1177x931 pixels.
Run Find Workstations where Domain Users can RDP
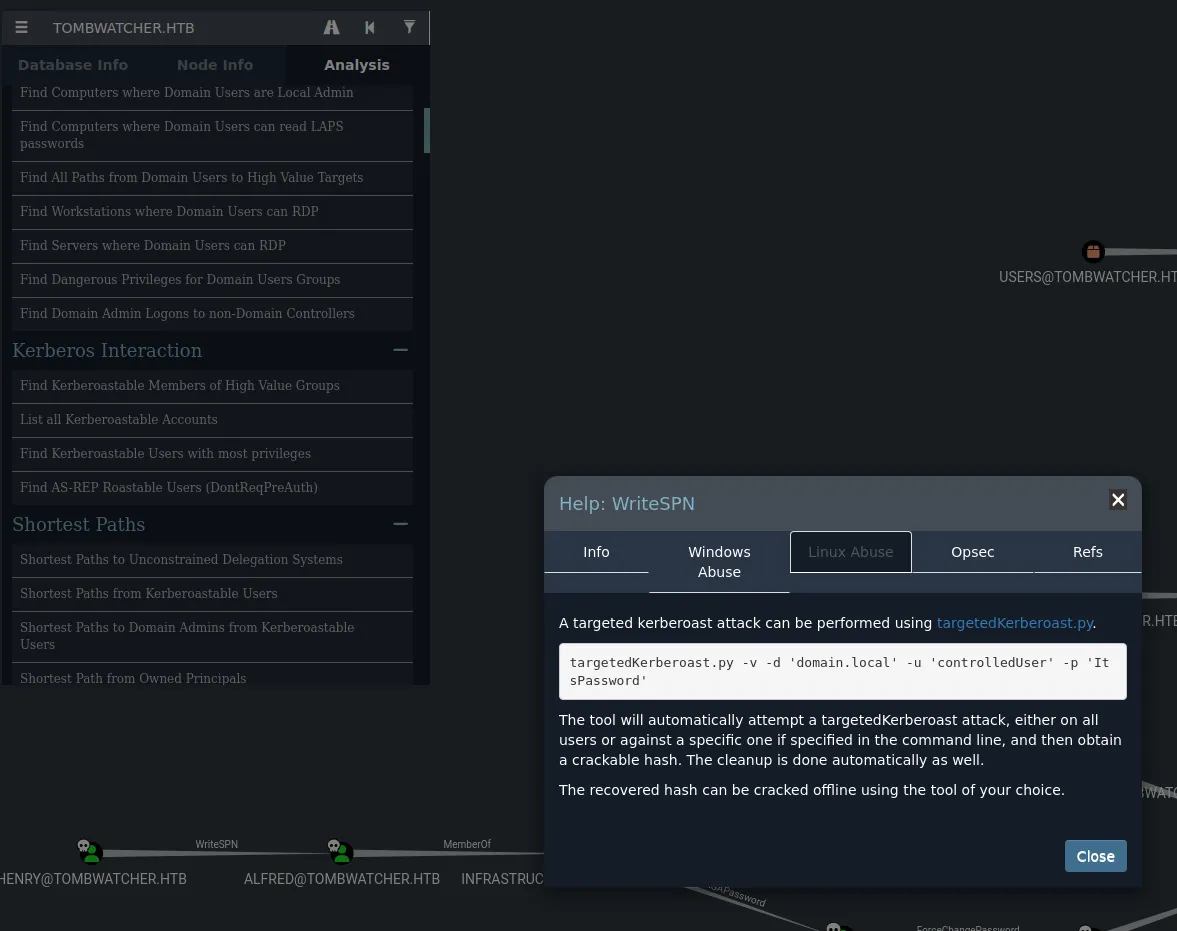tap(212, 212)
